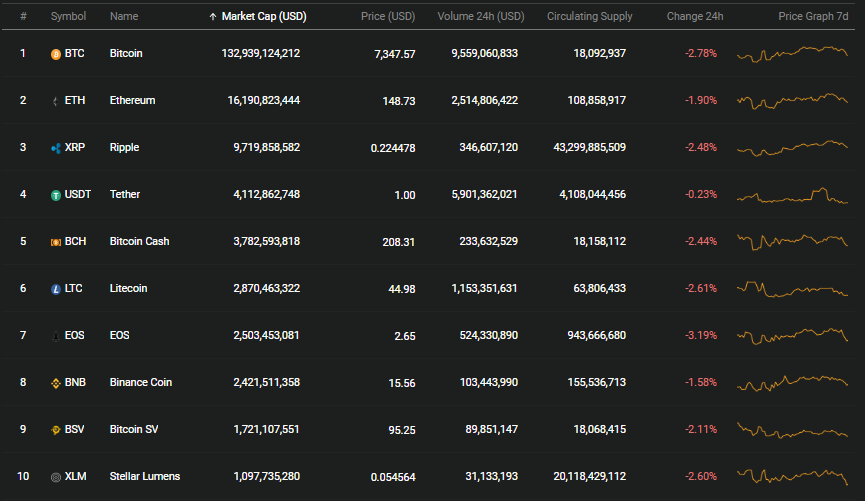Sort by Change 24h column header
Image resolution: width=865 pixels, height=501 pixels.
pos(695,17)
